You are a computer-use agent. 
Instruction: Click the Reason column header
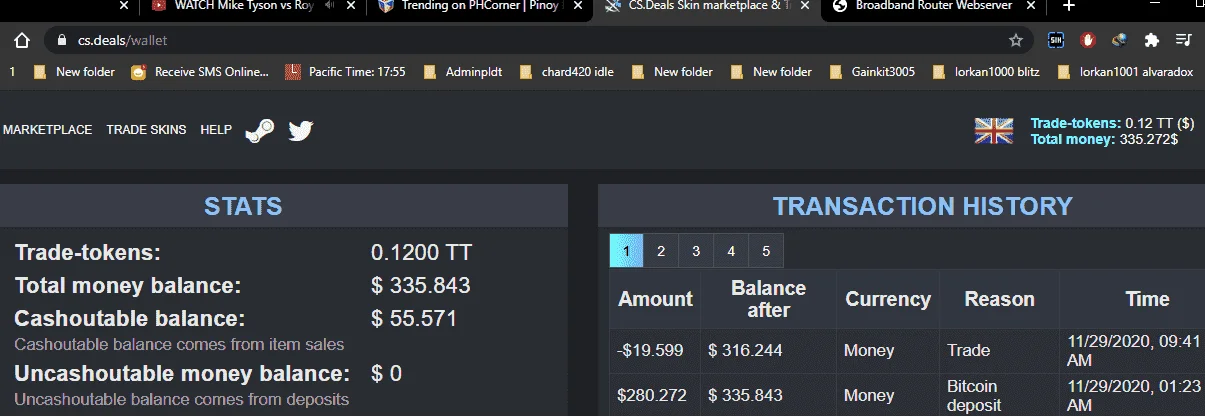tap(999, 299)
